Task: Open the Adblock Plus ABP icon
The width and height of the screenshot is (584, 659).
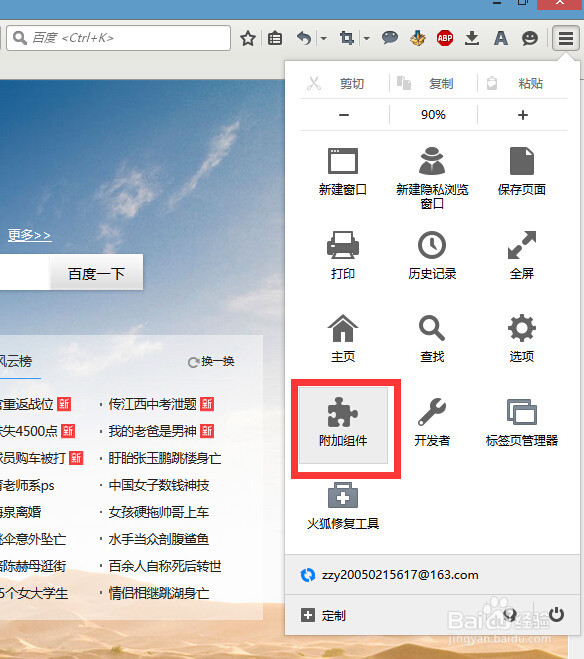Action: coord(445,38)
